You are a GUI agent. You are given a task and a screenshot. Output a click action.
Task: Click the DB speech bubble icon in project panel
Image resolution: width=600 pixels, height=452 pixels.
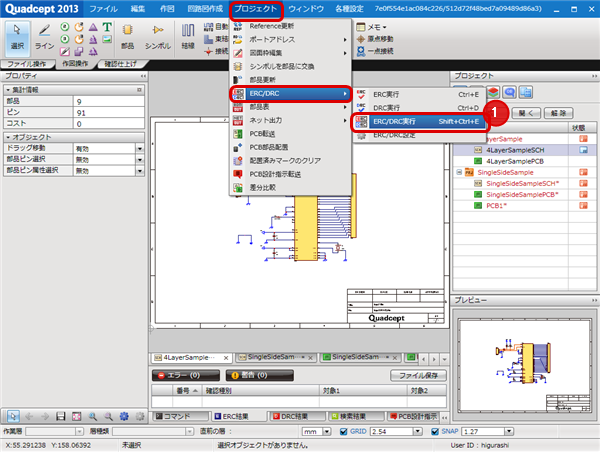coord(509,92)
